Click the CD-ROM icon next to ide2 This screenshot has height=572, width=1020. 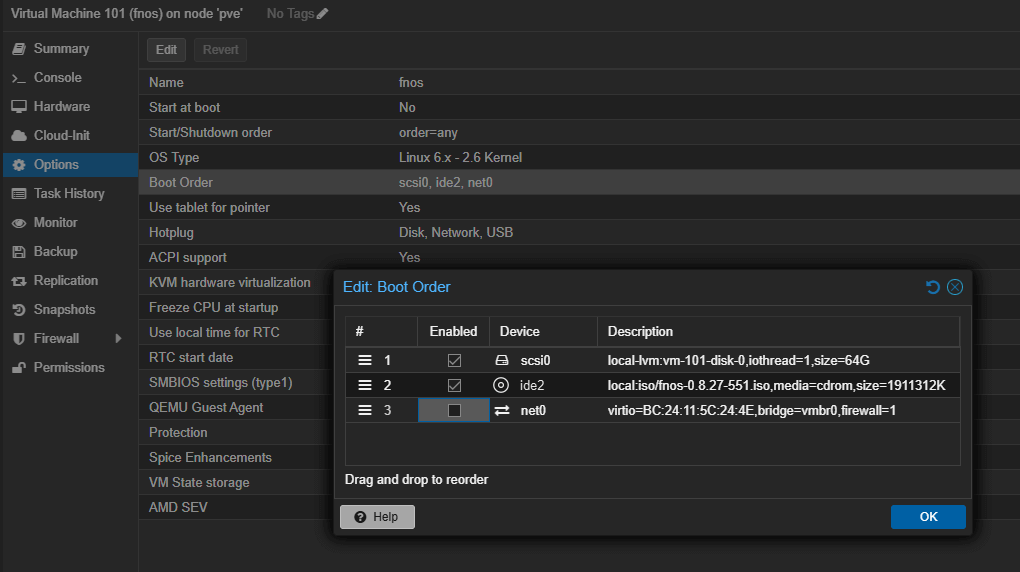(501, 385)
